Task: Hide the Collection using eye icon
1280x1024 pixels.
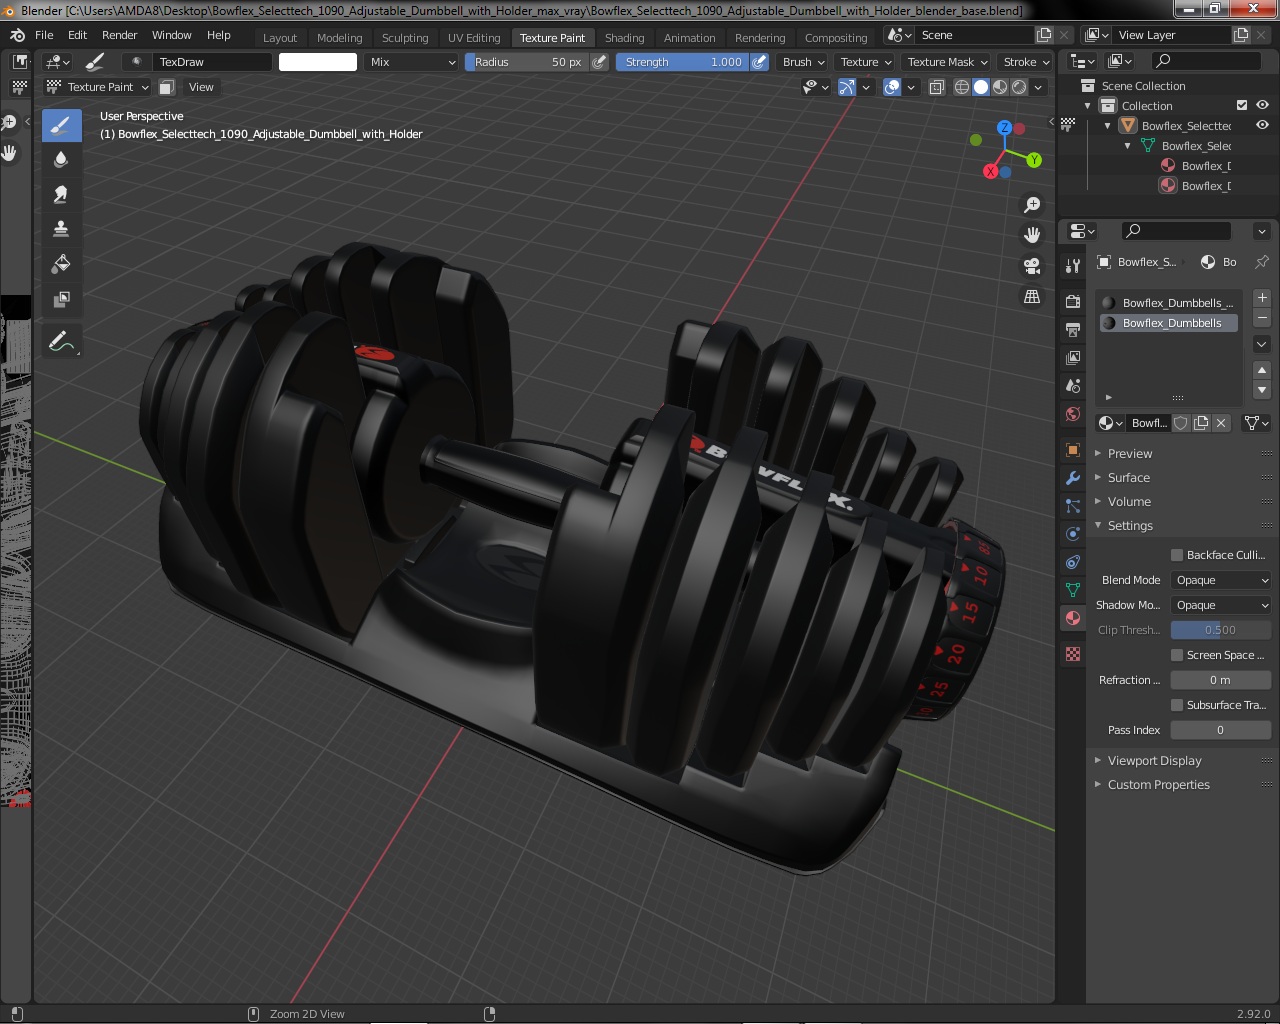Action: click(x=1263, y=105)
